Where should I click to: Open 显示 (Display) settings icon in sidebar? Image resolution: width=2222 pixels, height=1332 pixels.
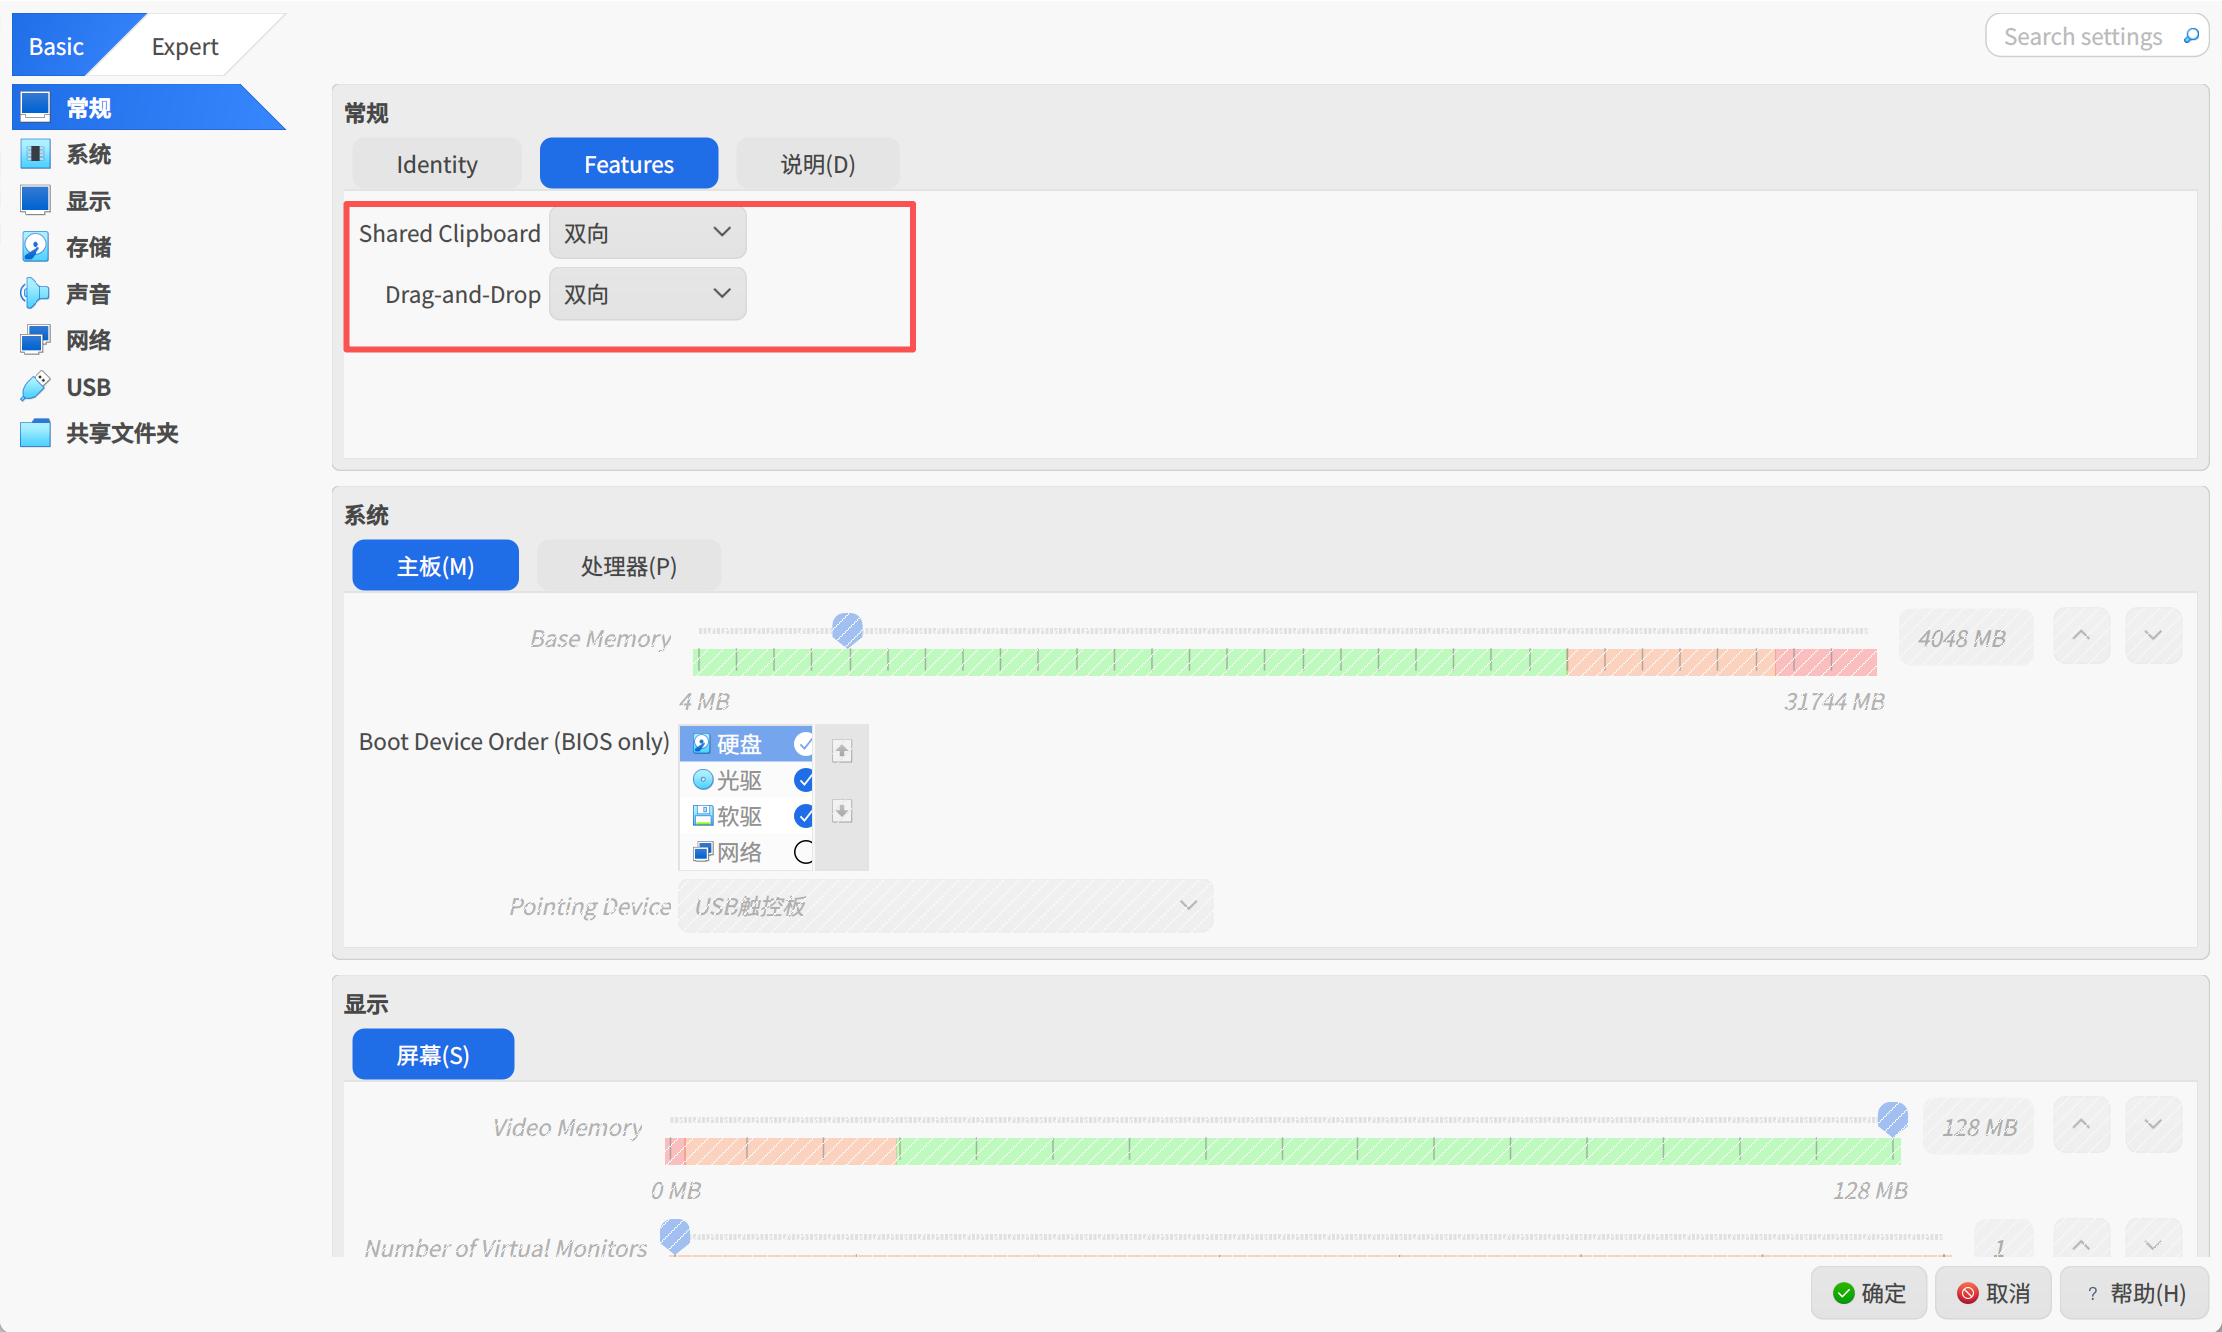[35, 200]
